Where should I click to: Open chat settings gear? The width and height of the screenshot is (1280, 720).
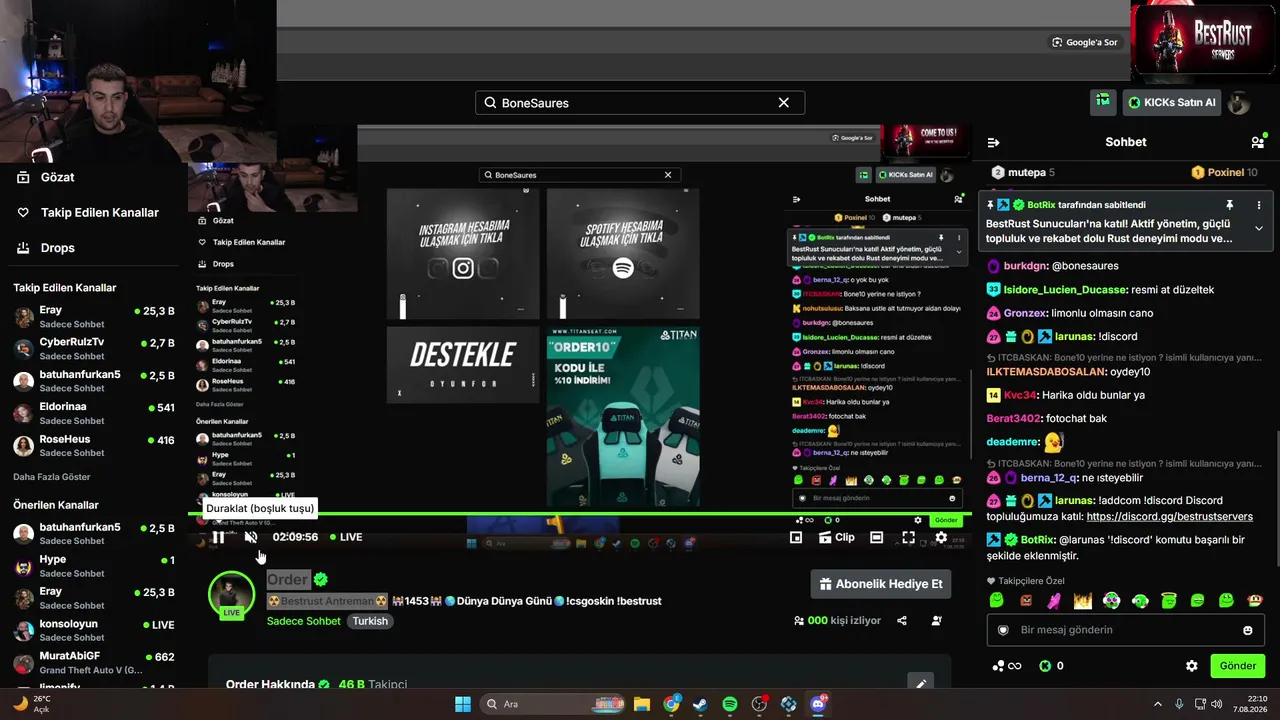click(x=1192, y=666)
